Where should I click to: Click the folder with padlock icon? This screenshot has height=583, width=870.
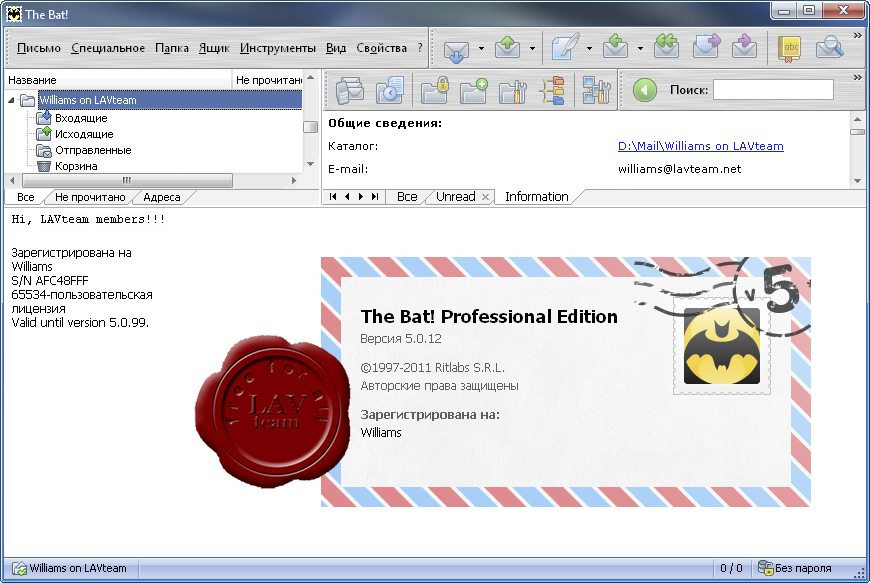(434, 90)
